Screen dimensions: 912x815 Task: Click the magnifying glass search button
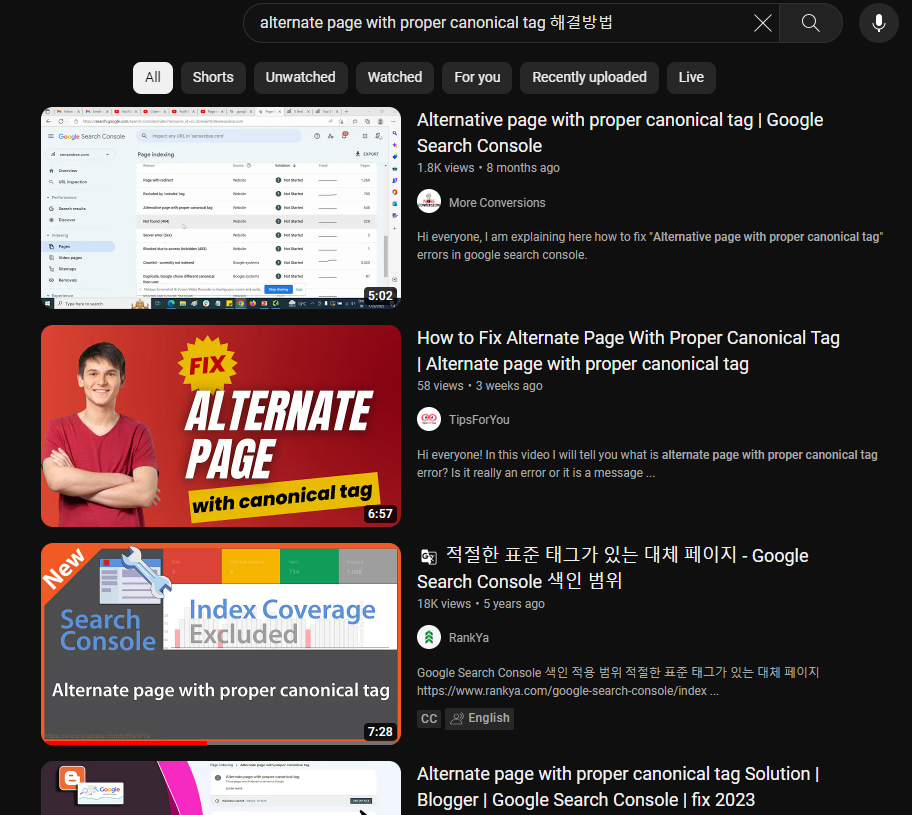pyautogui.click(x=811, y=23)
